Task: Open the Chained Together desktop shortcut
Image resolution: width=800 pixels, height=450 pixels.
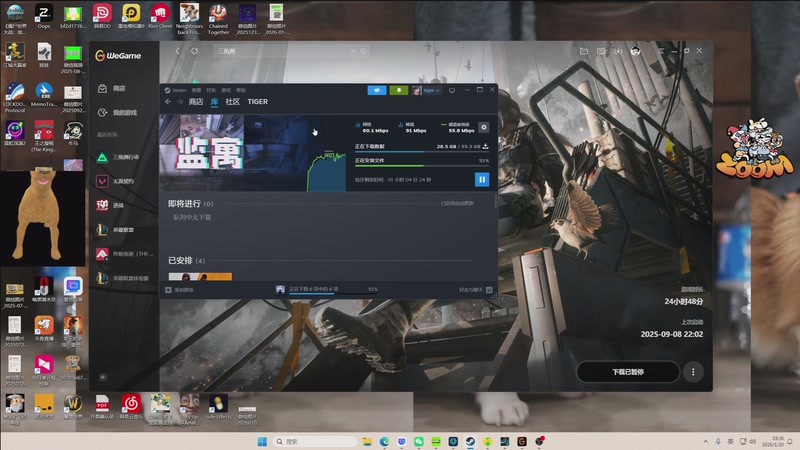Action: click(x=218, y=19)
